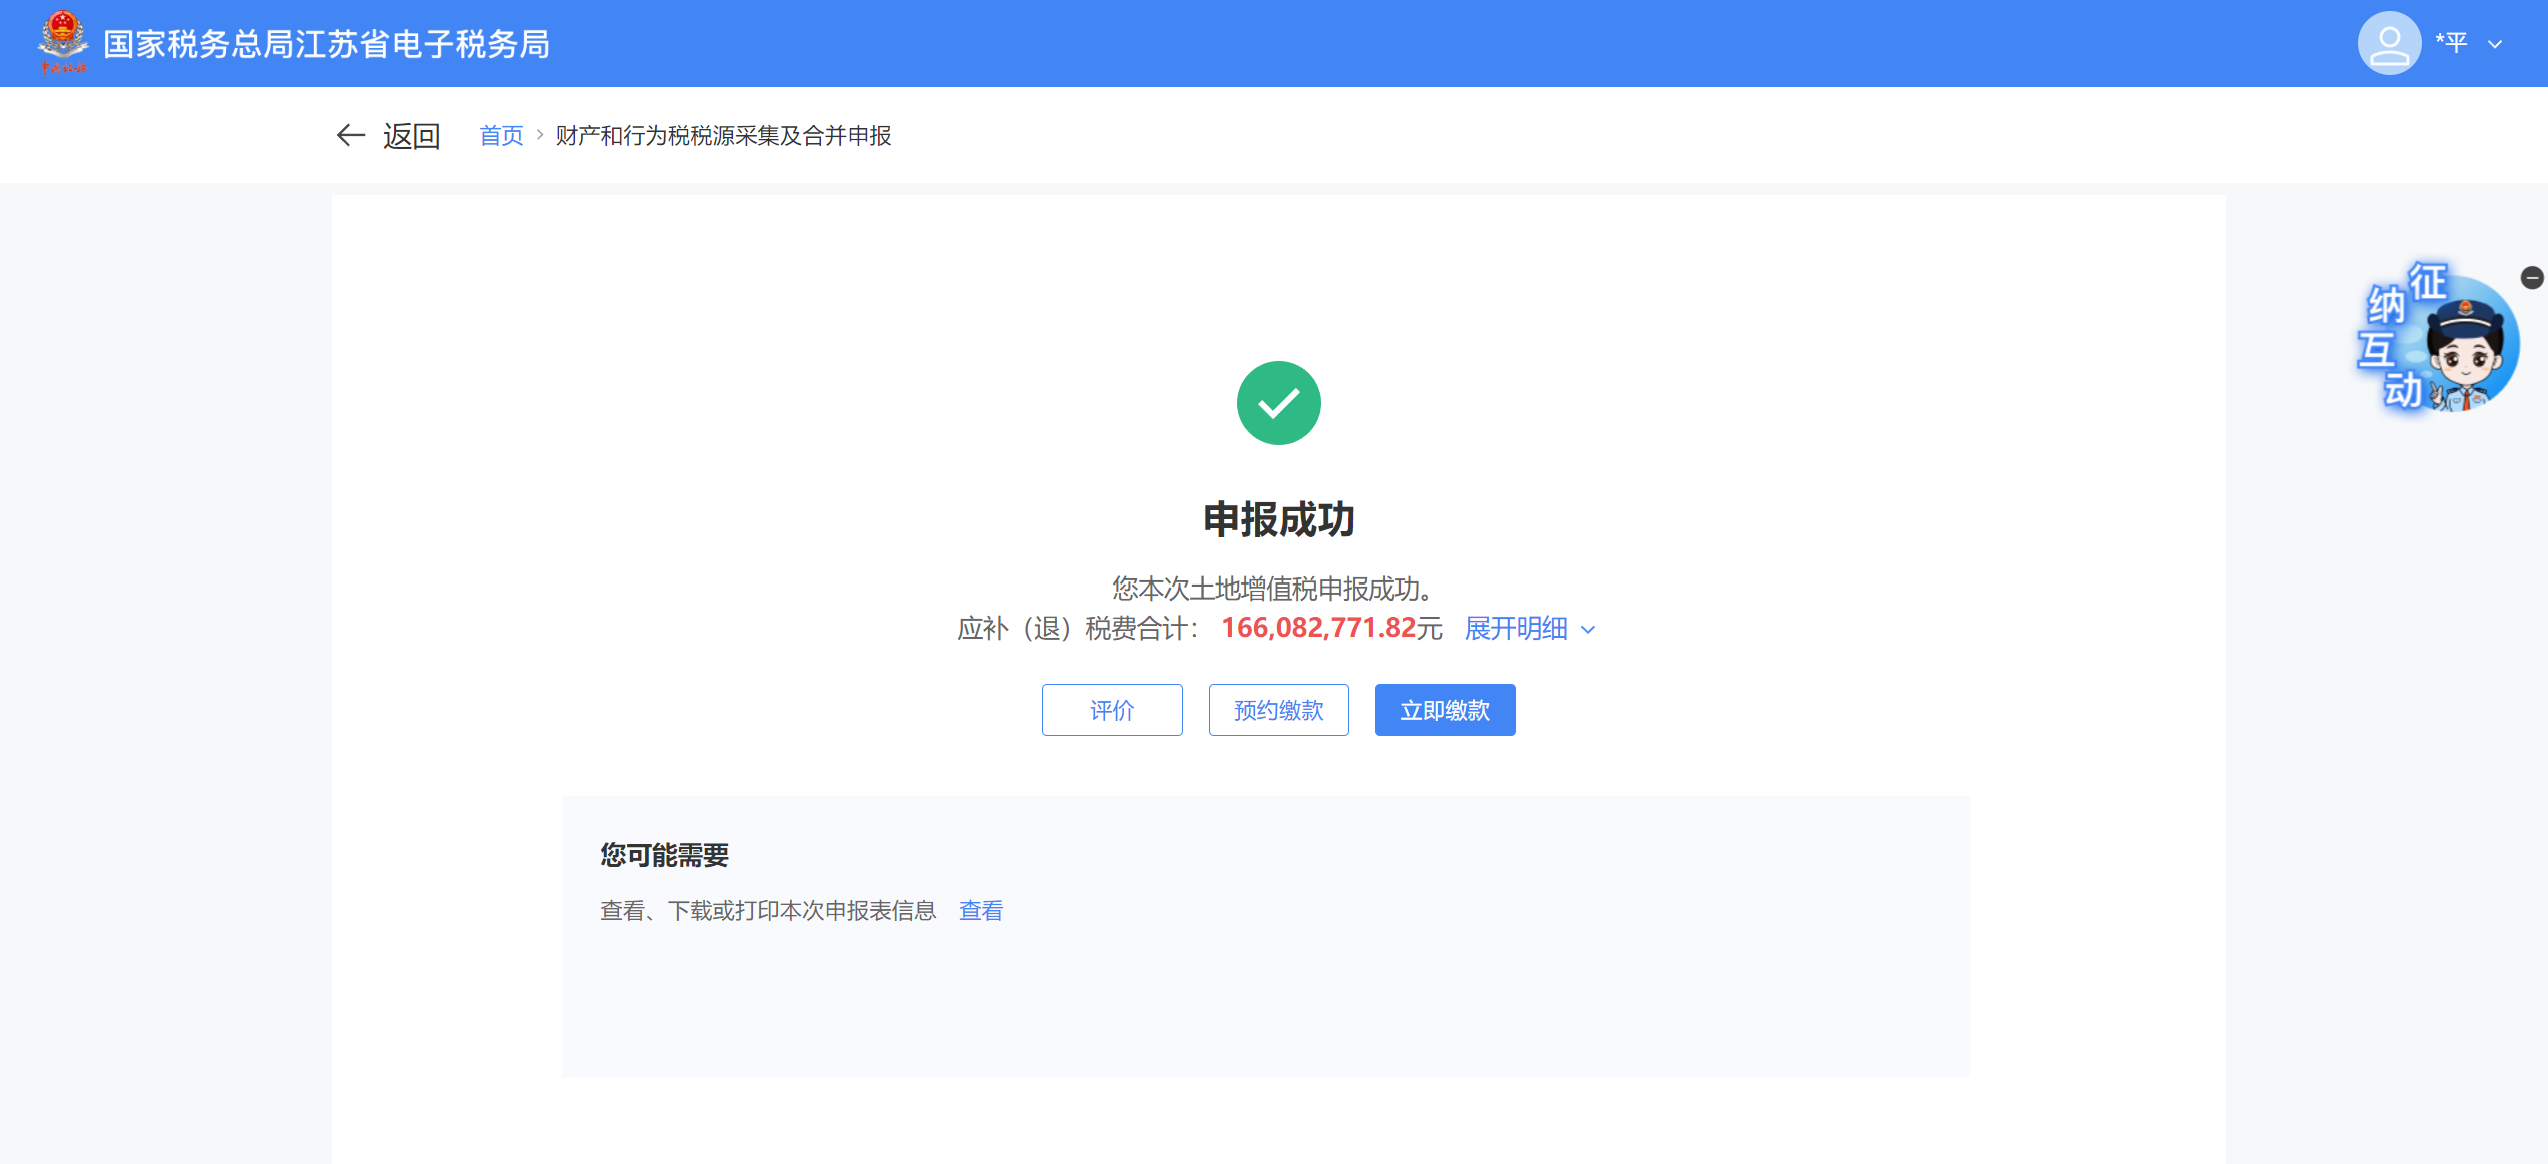2548x1164 pixels.
Task: Click the 申报成功 heading
Action: [1278, 519]
